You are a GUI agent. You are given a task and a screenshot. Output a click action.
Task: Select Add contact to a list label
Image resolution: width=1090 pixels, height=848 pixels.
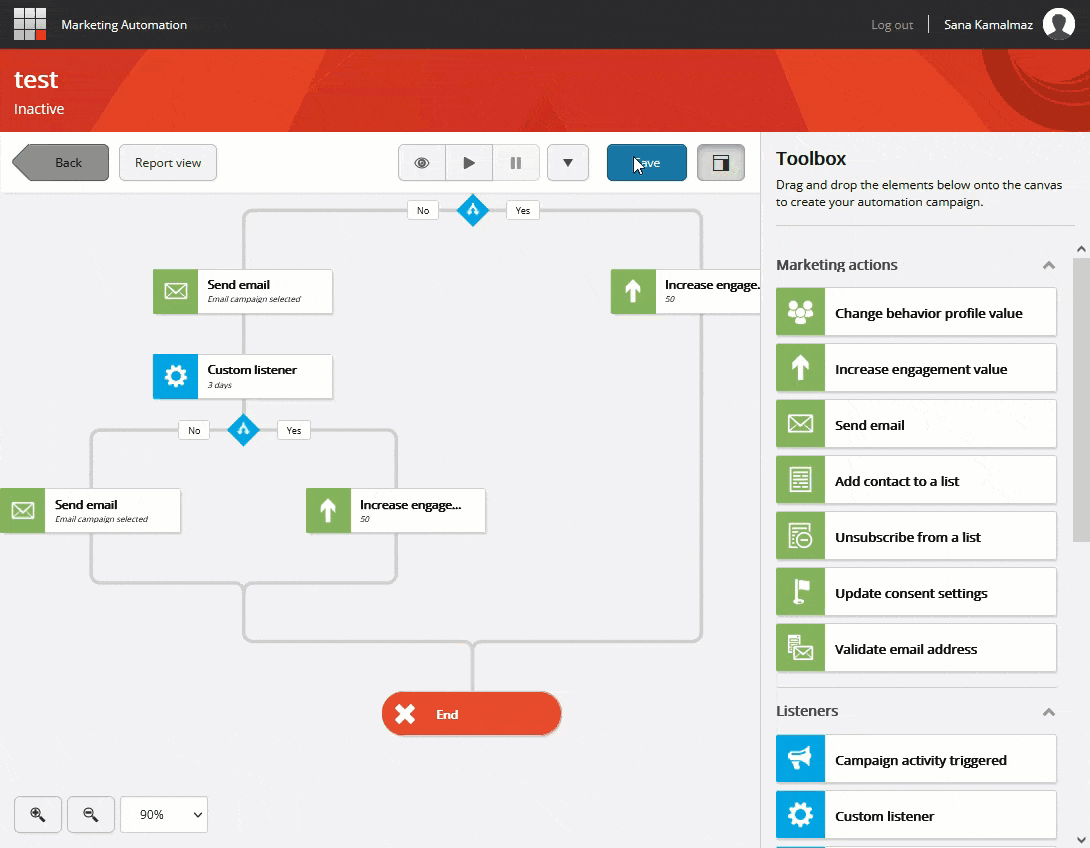tap(897, 481)
